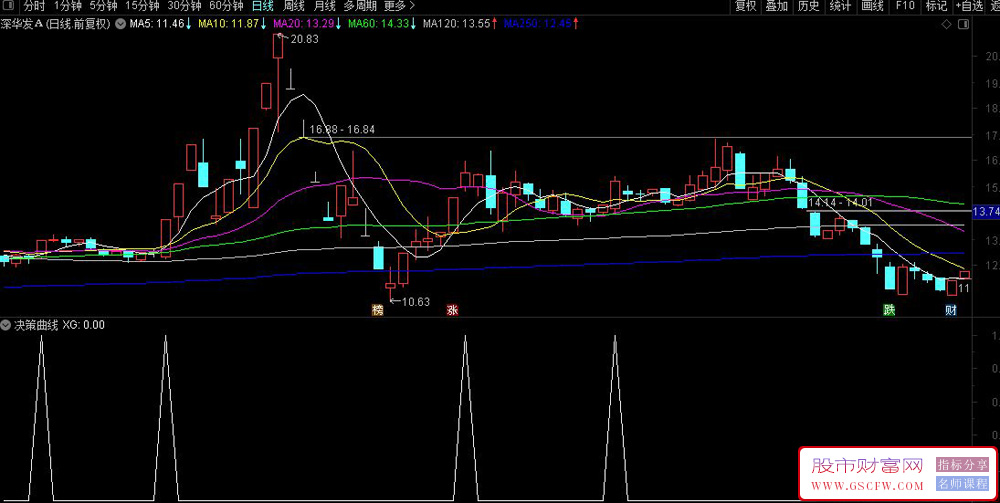Open 统计 statistics button

[841, 6]
